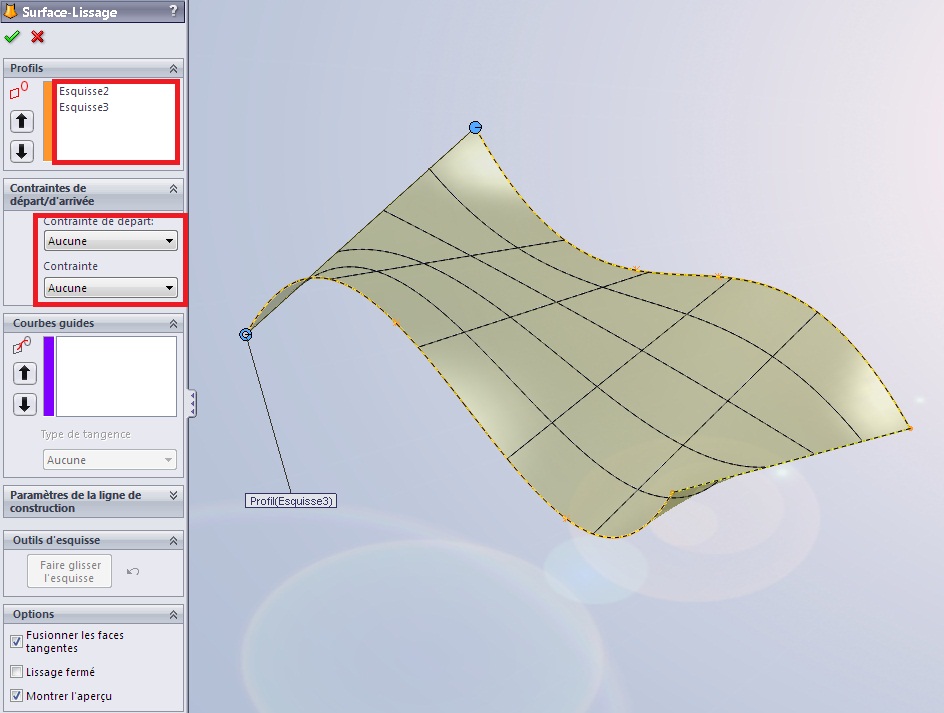Cancel the operation with the red X
This screenshot has height=713, width=944.
38,37
